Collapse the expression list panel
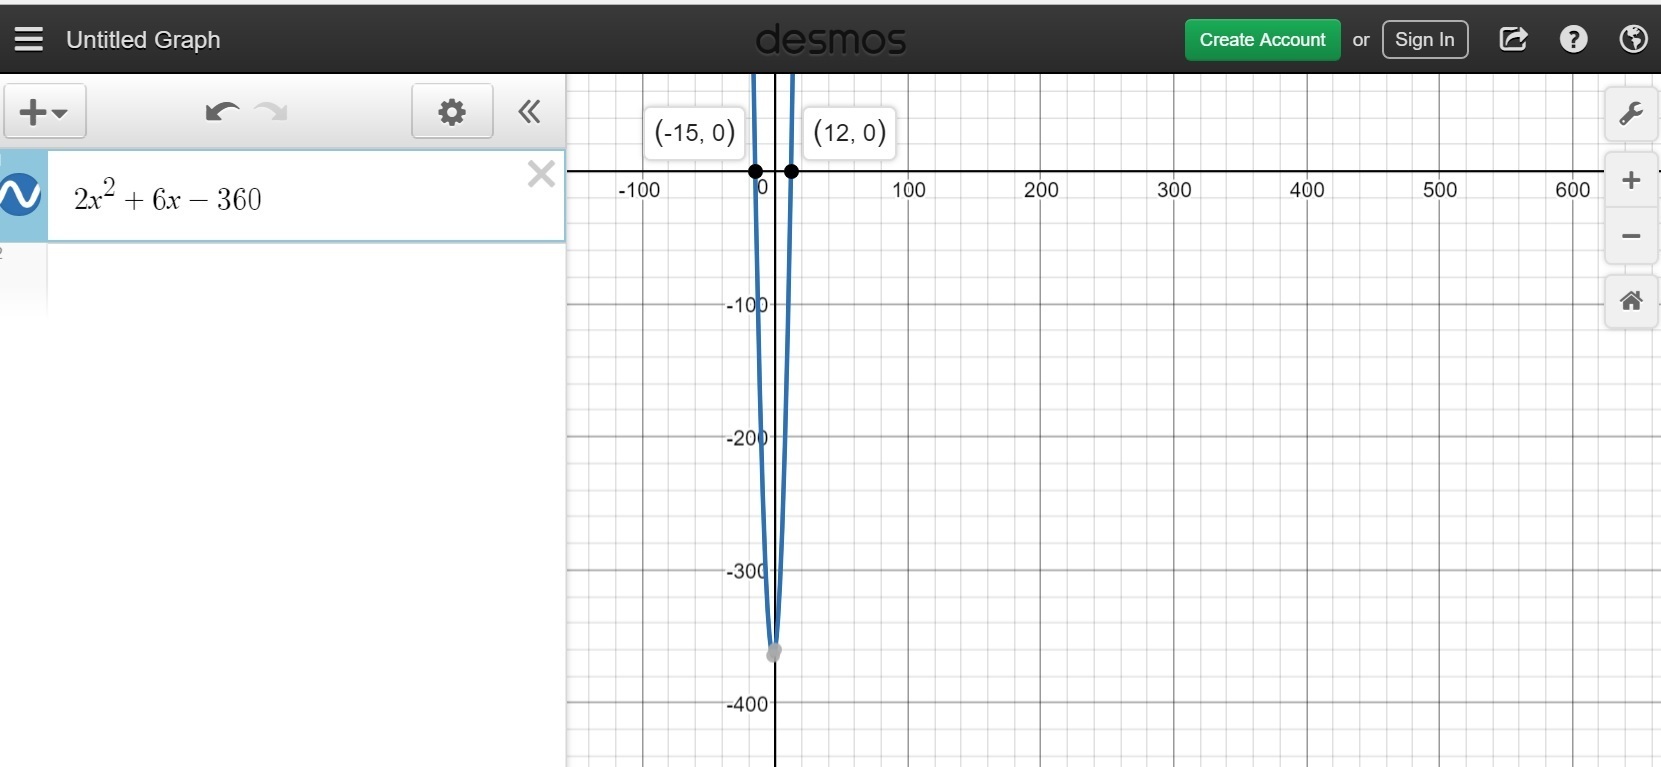The height and width of the screenshot is (767, 1661). pos(530,111)
